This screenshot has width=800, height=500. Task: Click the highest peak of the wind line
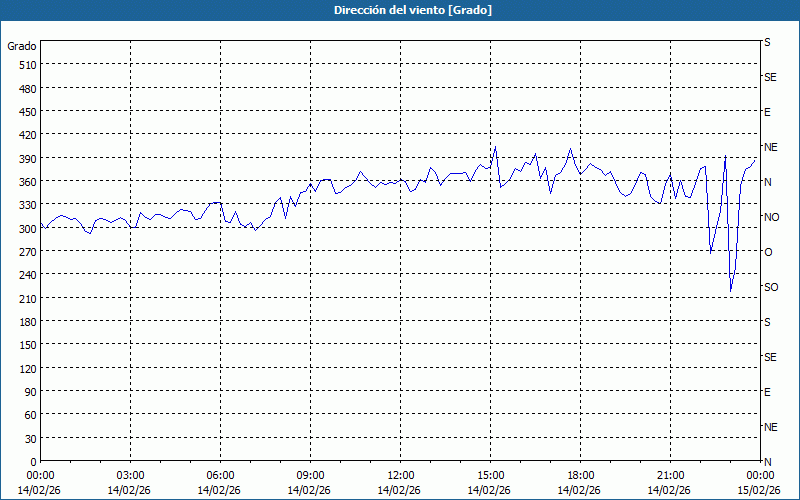coord(495,147)
